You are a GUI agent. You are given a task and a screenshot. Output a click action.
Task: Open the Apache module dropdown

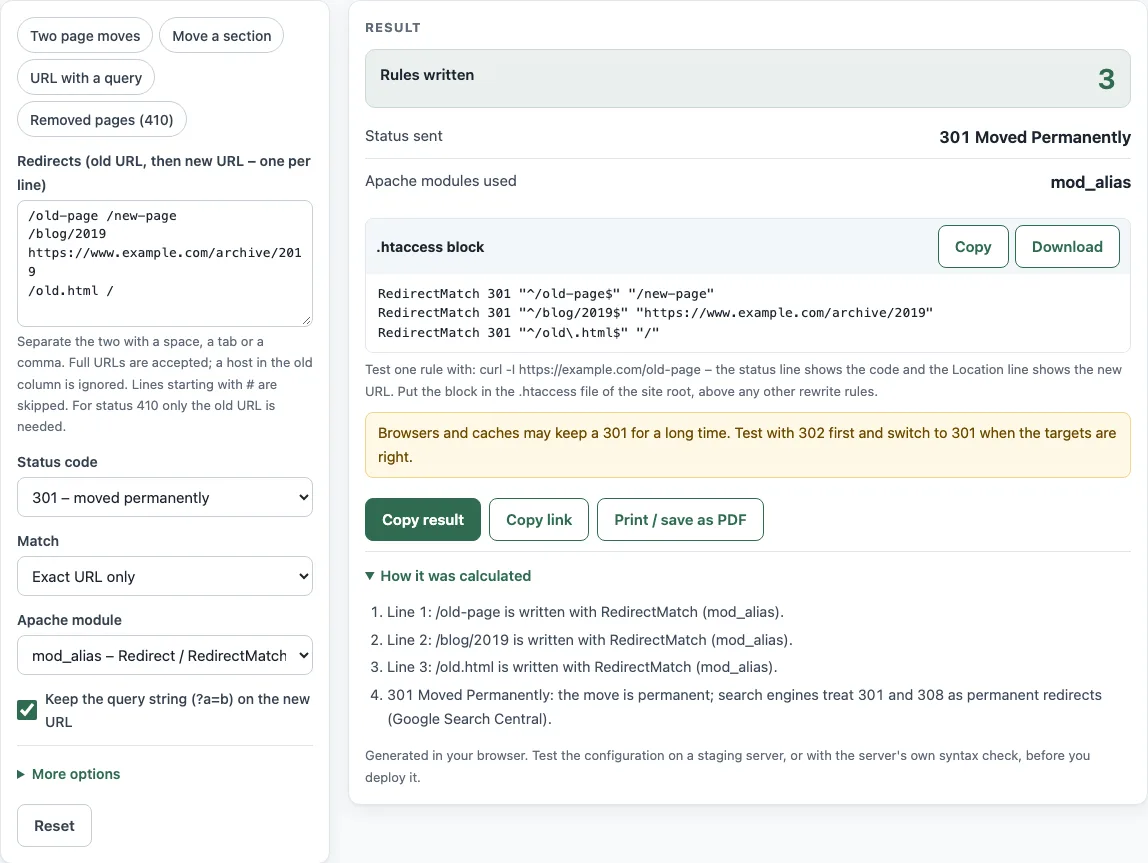pyautogui.click(x=165, y=656)
